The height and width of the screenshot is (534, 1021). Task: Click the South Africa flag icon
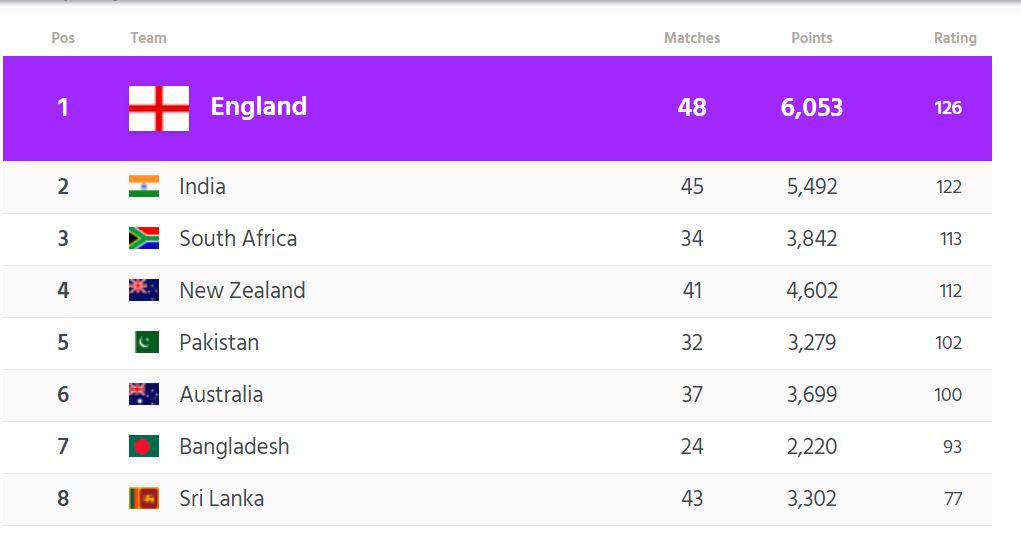point(144,238)
